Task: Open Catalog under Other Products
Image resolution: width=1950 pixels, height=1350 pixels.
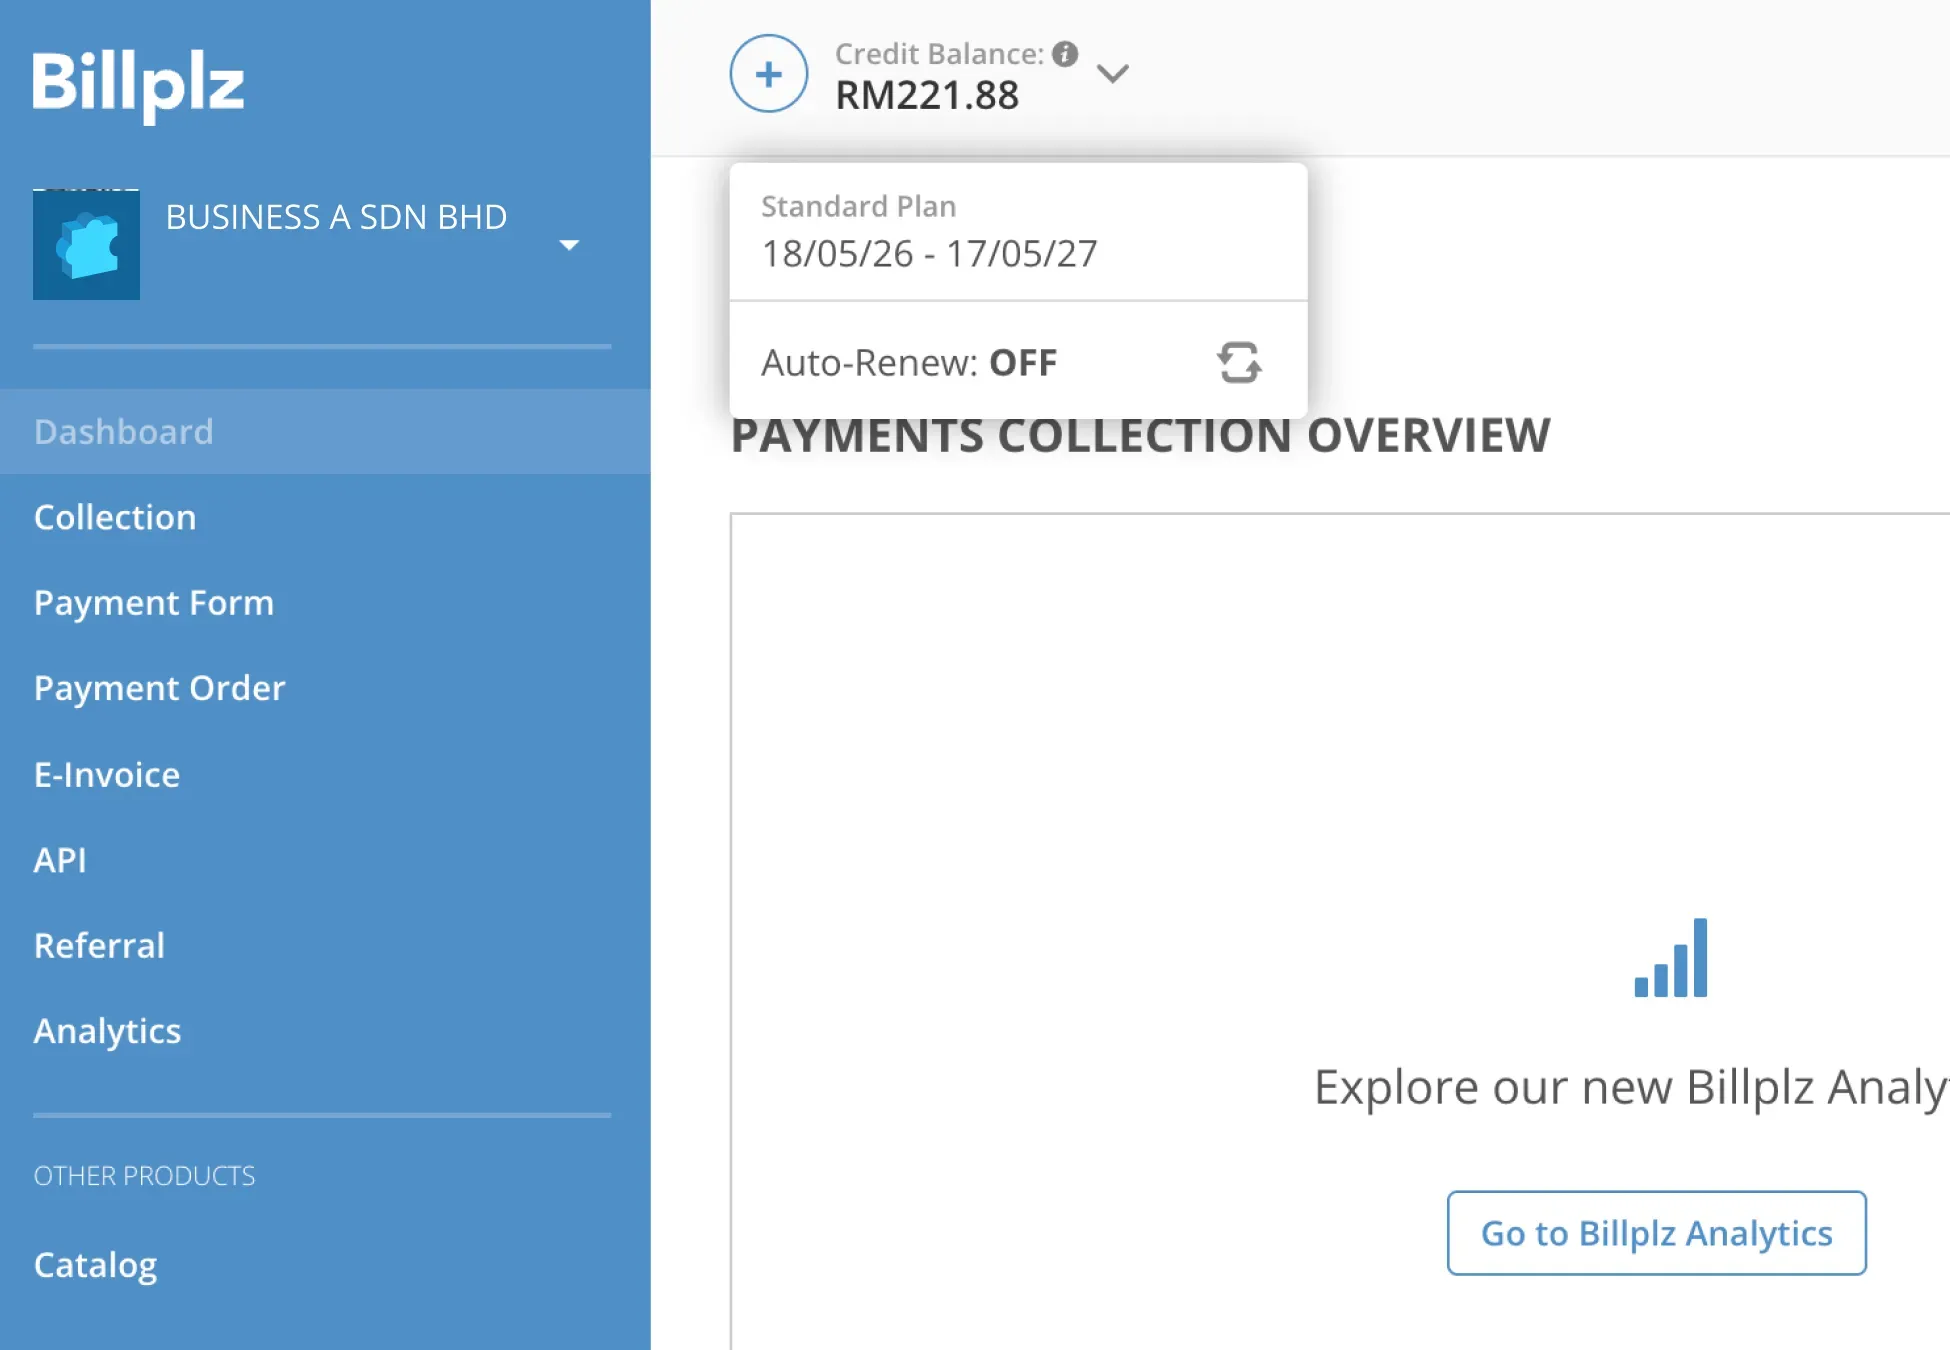Action: (95, 1265)
